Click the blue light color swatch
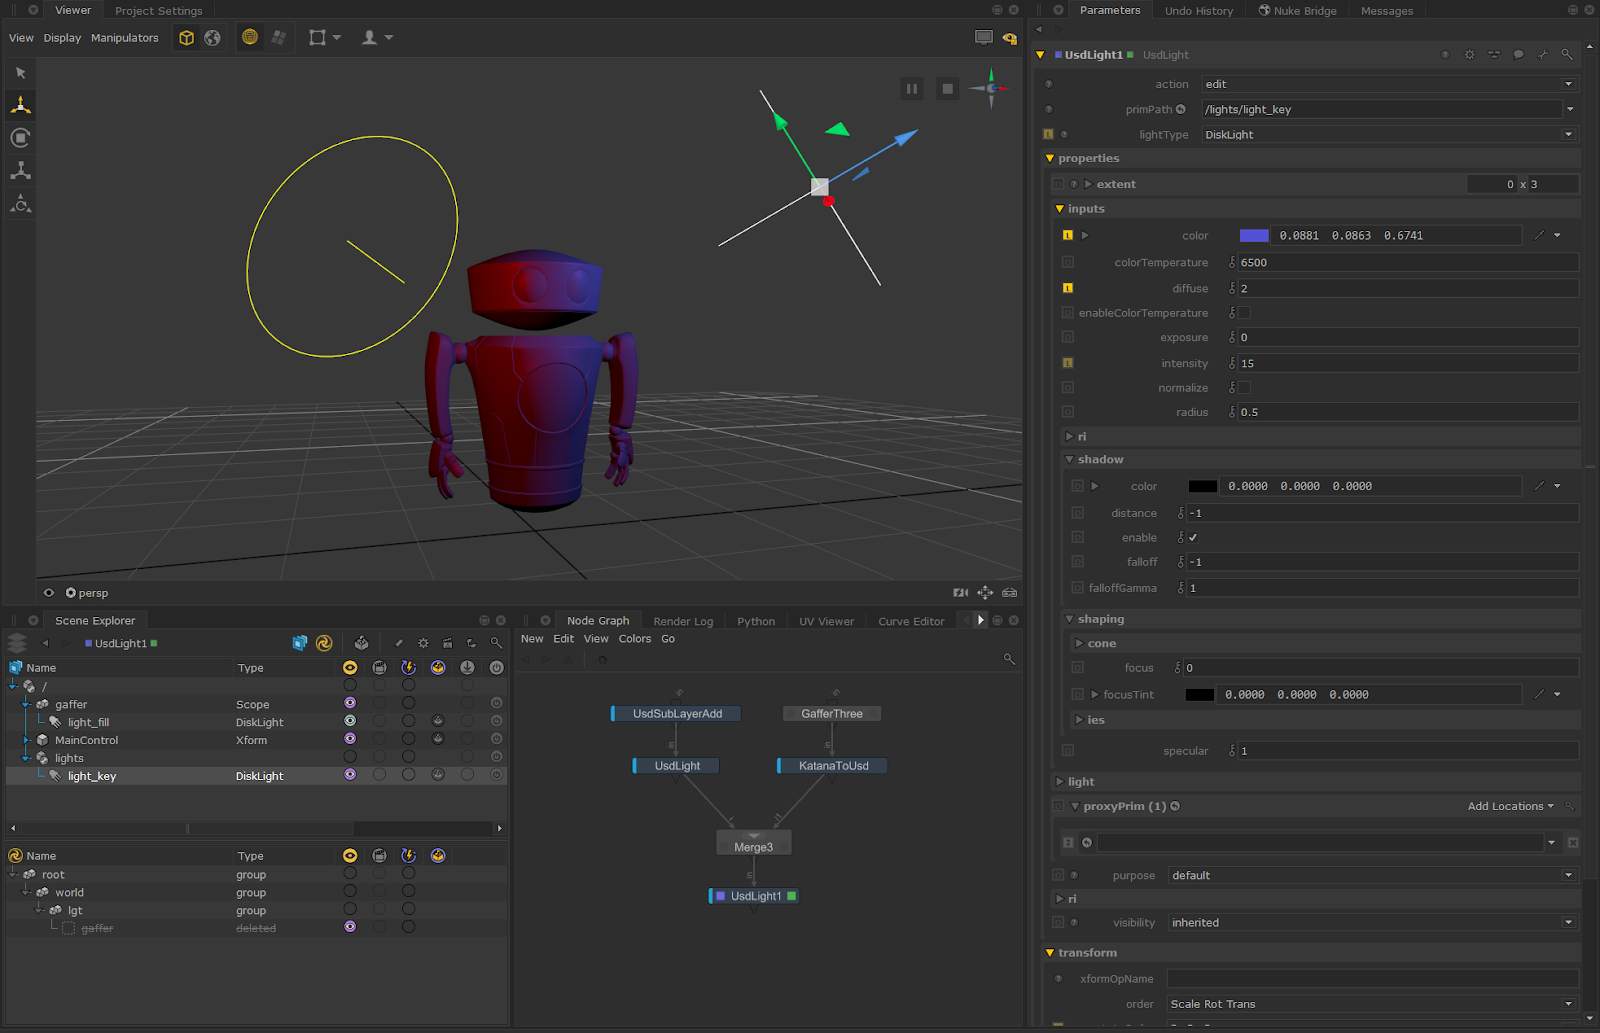The height and width of the screenshot is (1033, 1600). click(x=1254, y=236)
